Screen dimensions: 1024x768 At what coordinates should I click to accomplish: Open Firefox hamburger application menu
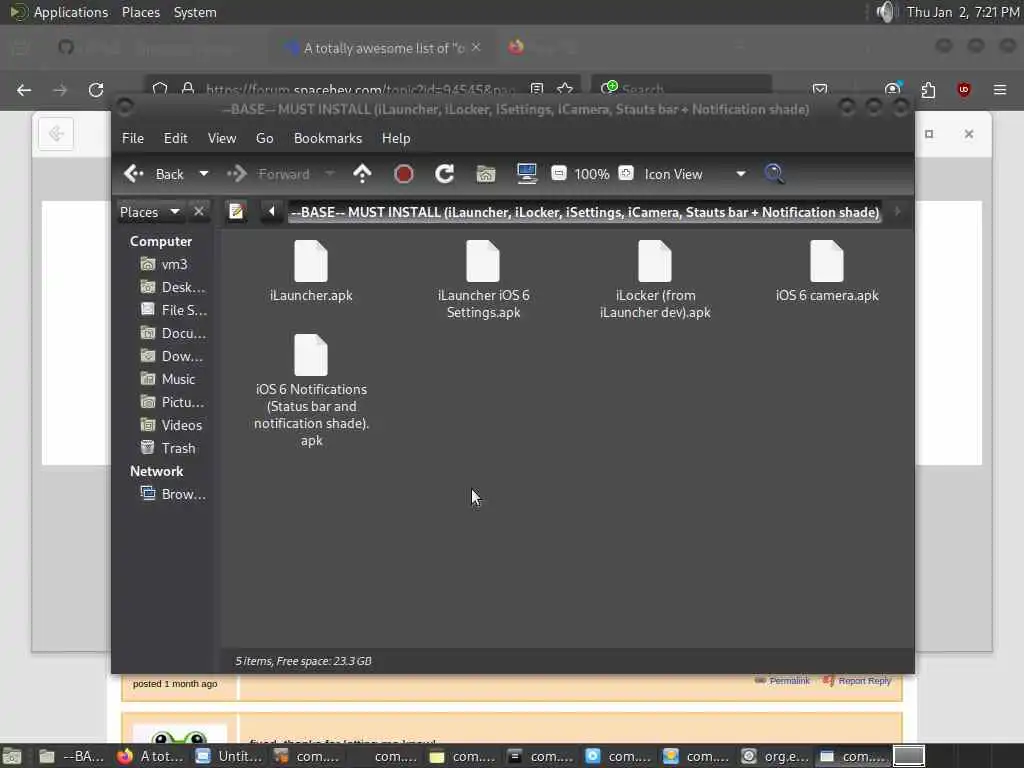1000,89
